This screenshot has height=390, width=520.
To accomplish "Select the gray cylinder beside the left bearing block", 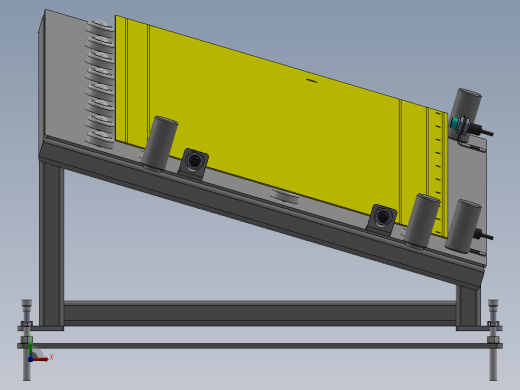I will click(160, 143).
